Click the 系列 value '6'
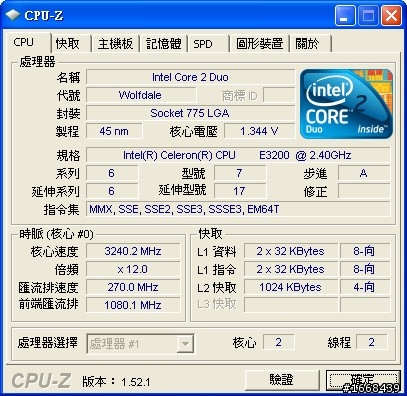This screenshot has height=396, width=407. 112,173
